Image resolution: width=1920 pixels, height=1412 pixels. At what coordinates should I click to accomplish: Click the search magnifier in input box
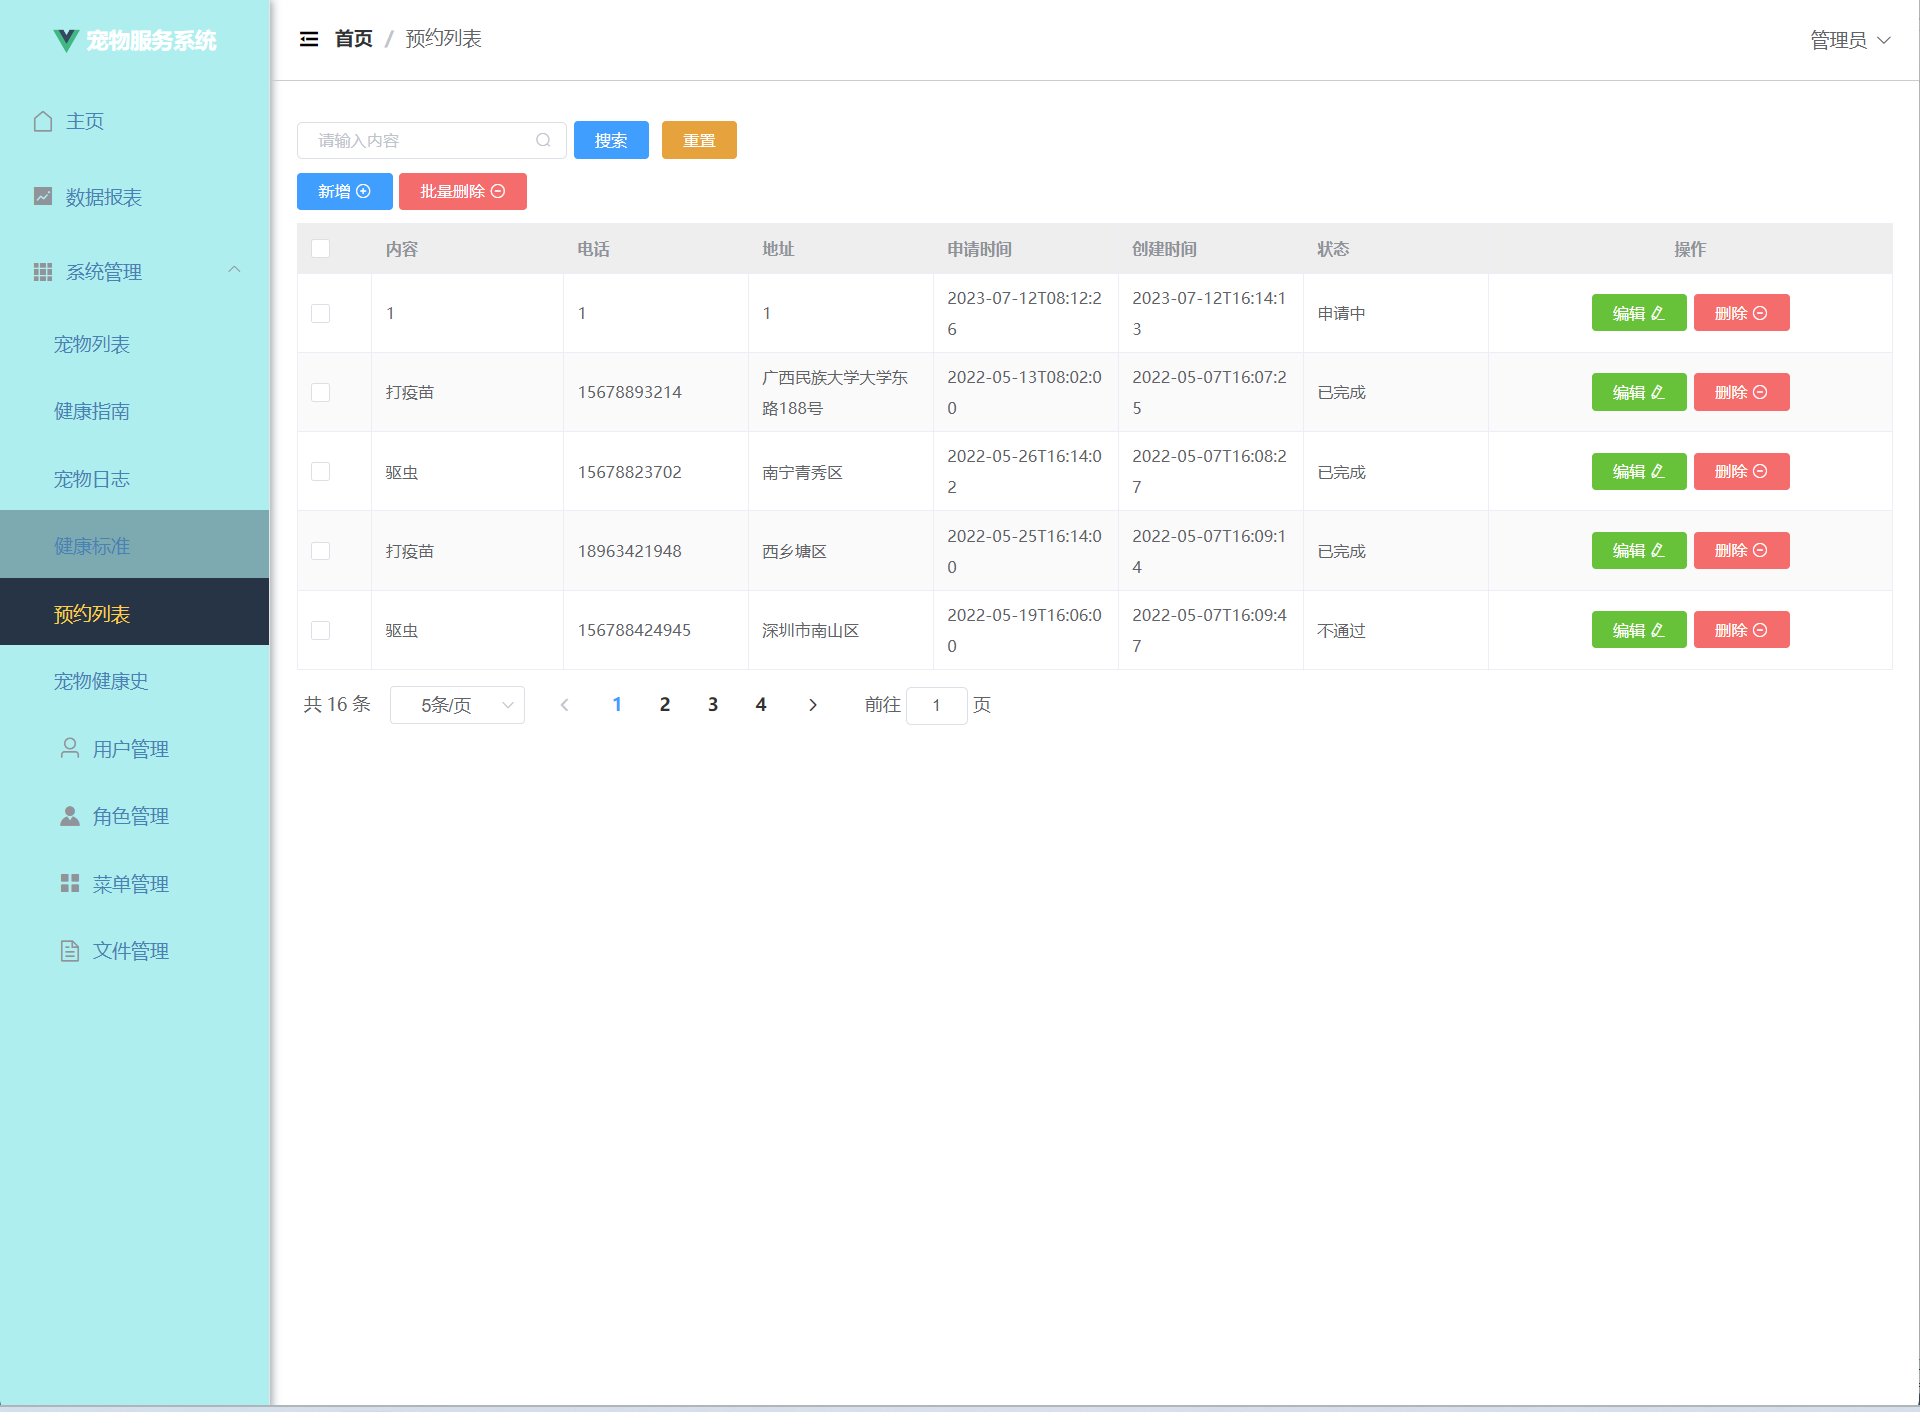543,140
